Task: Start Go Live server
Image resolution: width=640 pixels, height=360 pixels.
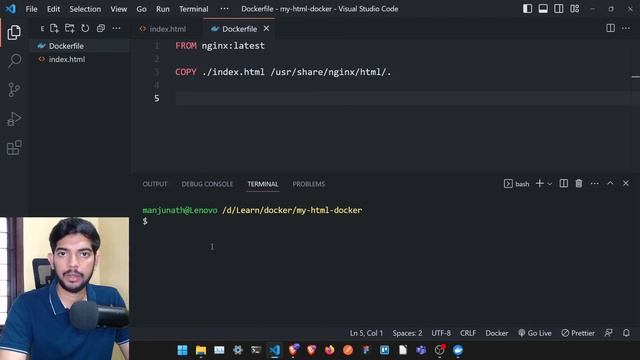Action: tap(535, 333)
